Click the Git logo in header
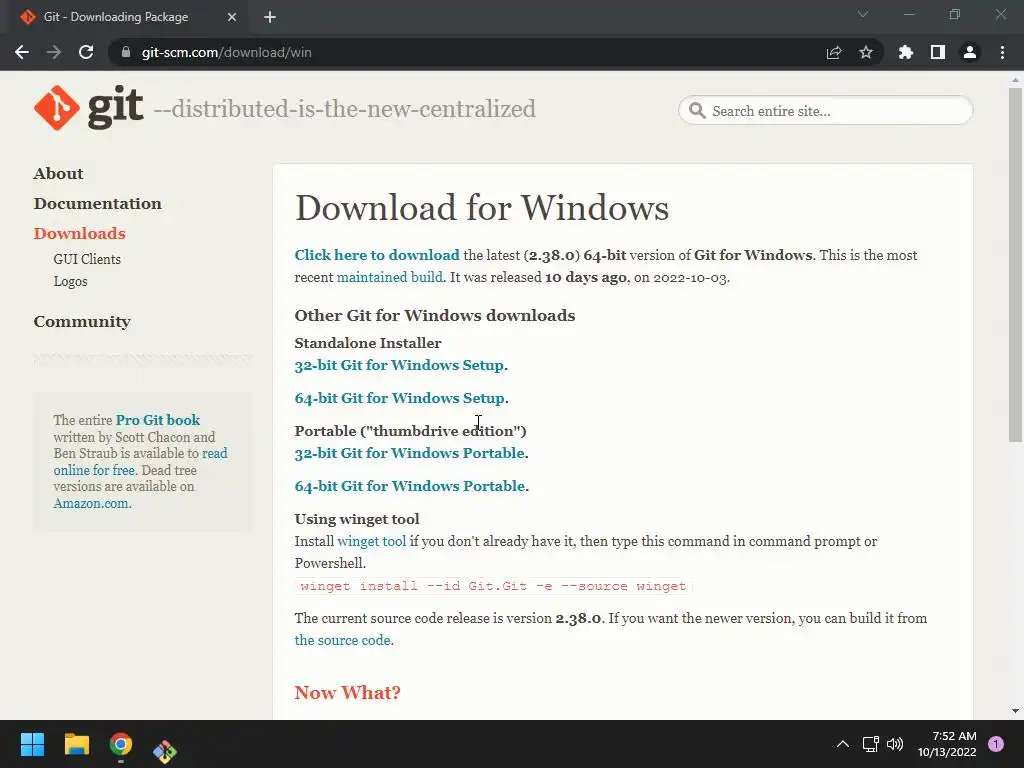Screen dimensions: 1024x768 coord(89,108)
